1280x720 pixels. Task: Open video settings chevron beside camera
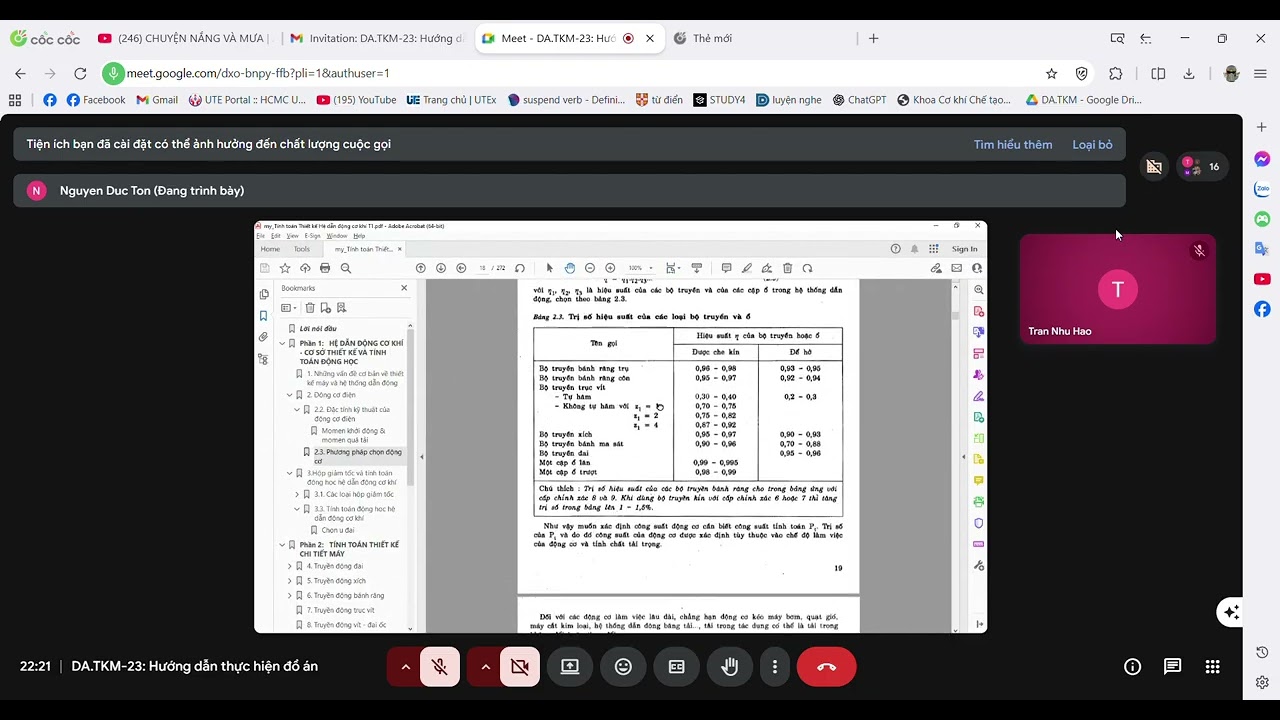click(485, 667)
